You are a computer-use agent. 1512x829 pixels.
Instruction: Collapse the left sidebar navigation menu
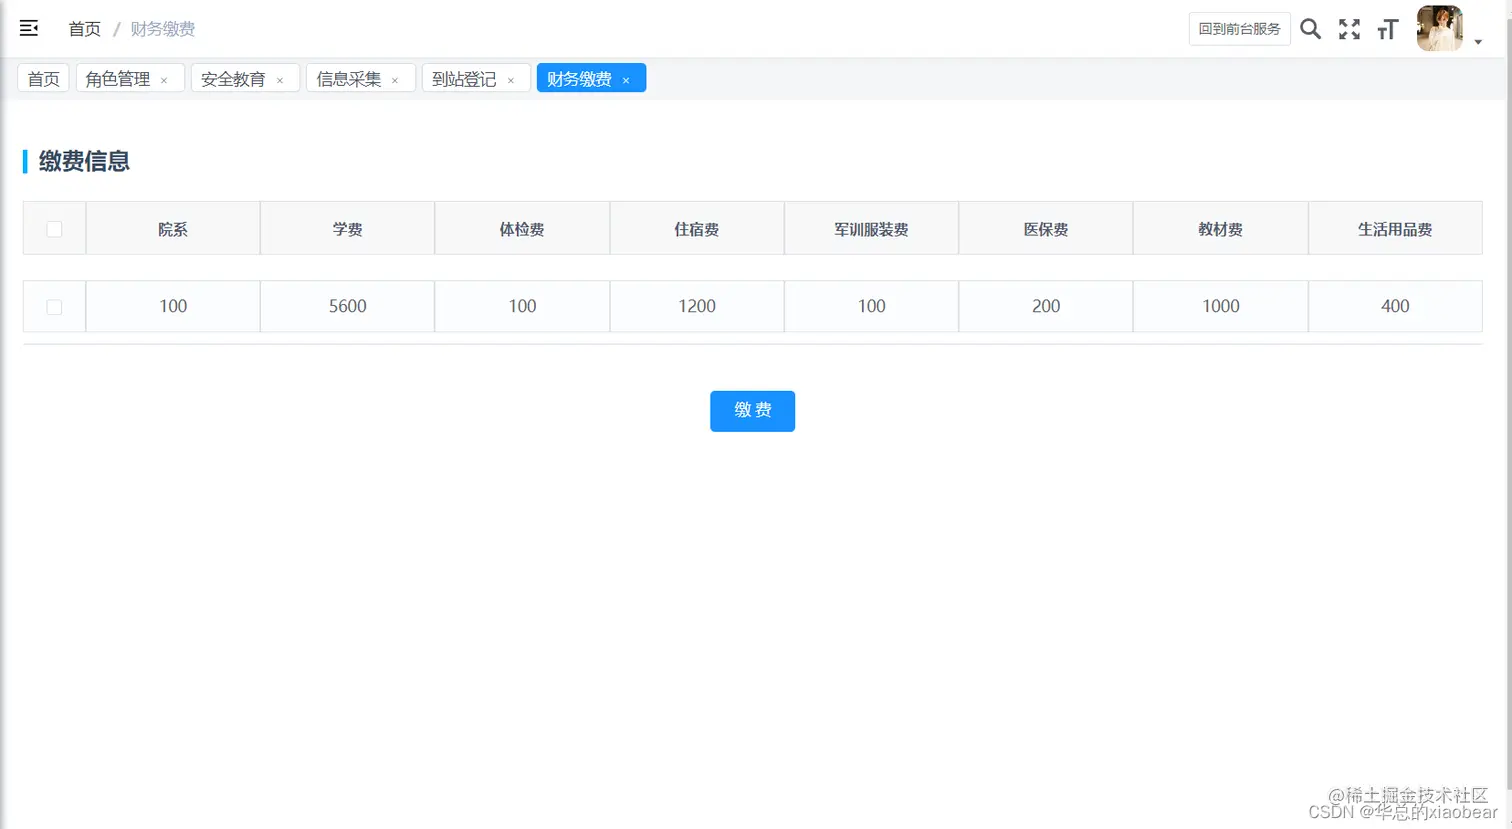28,28
